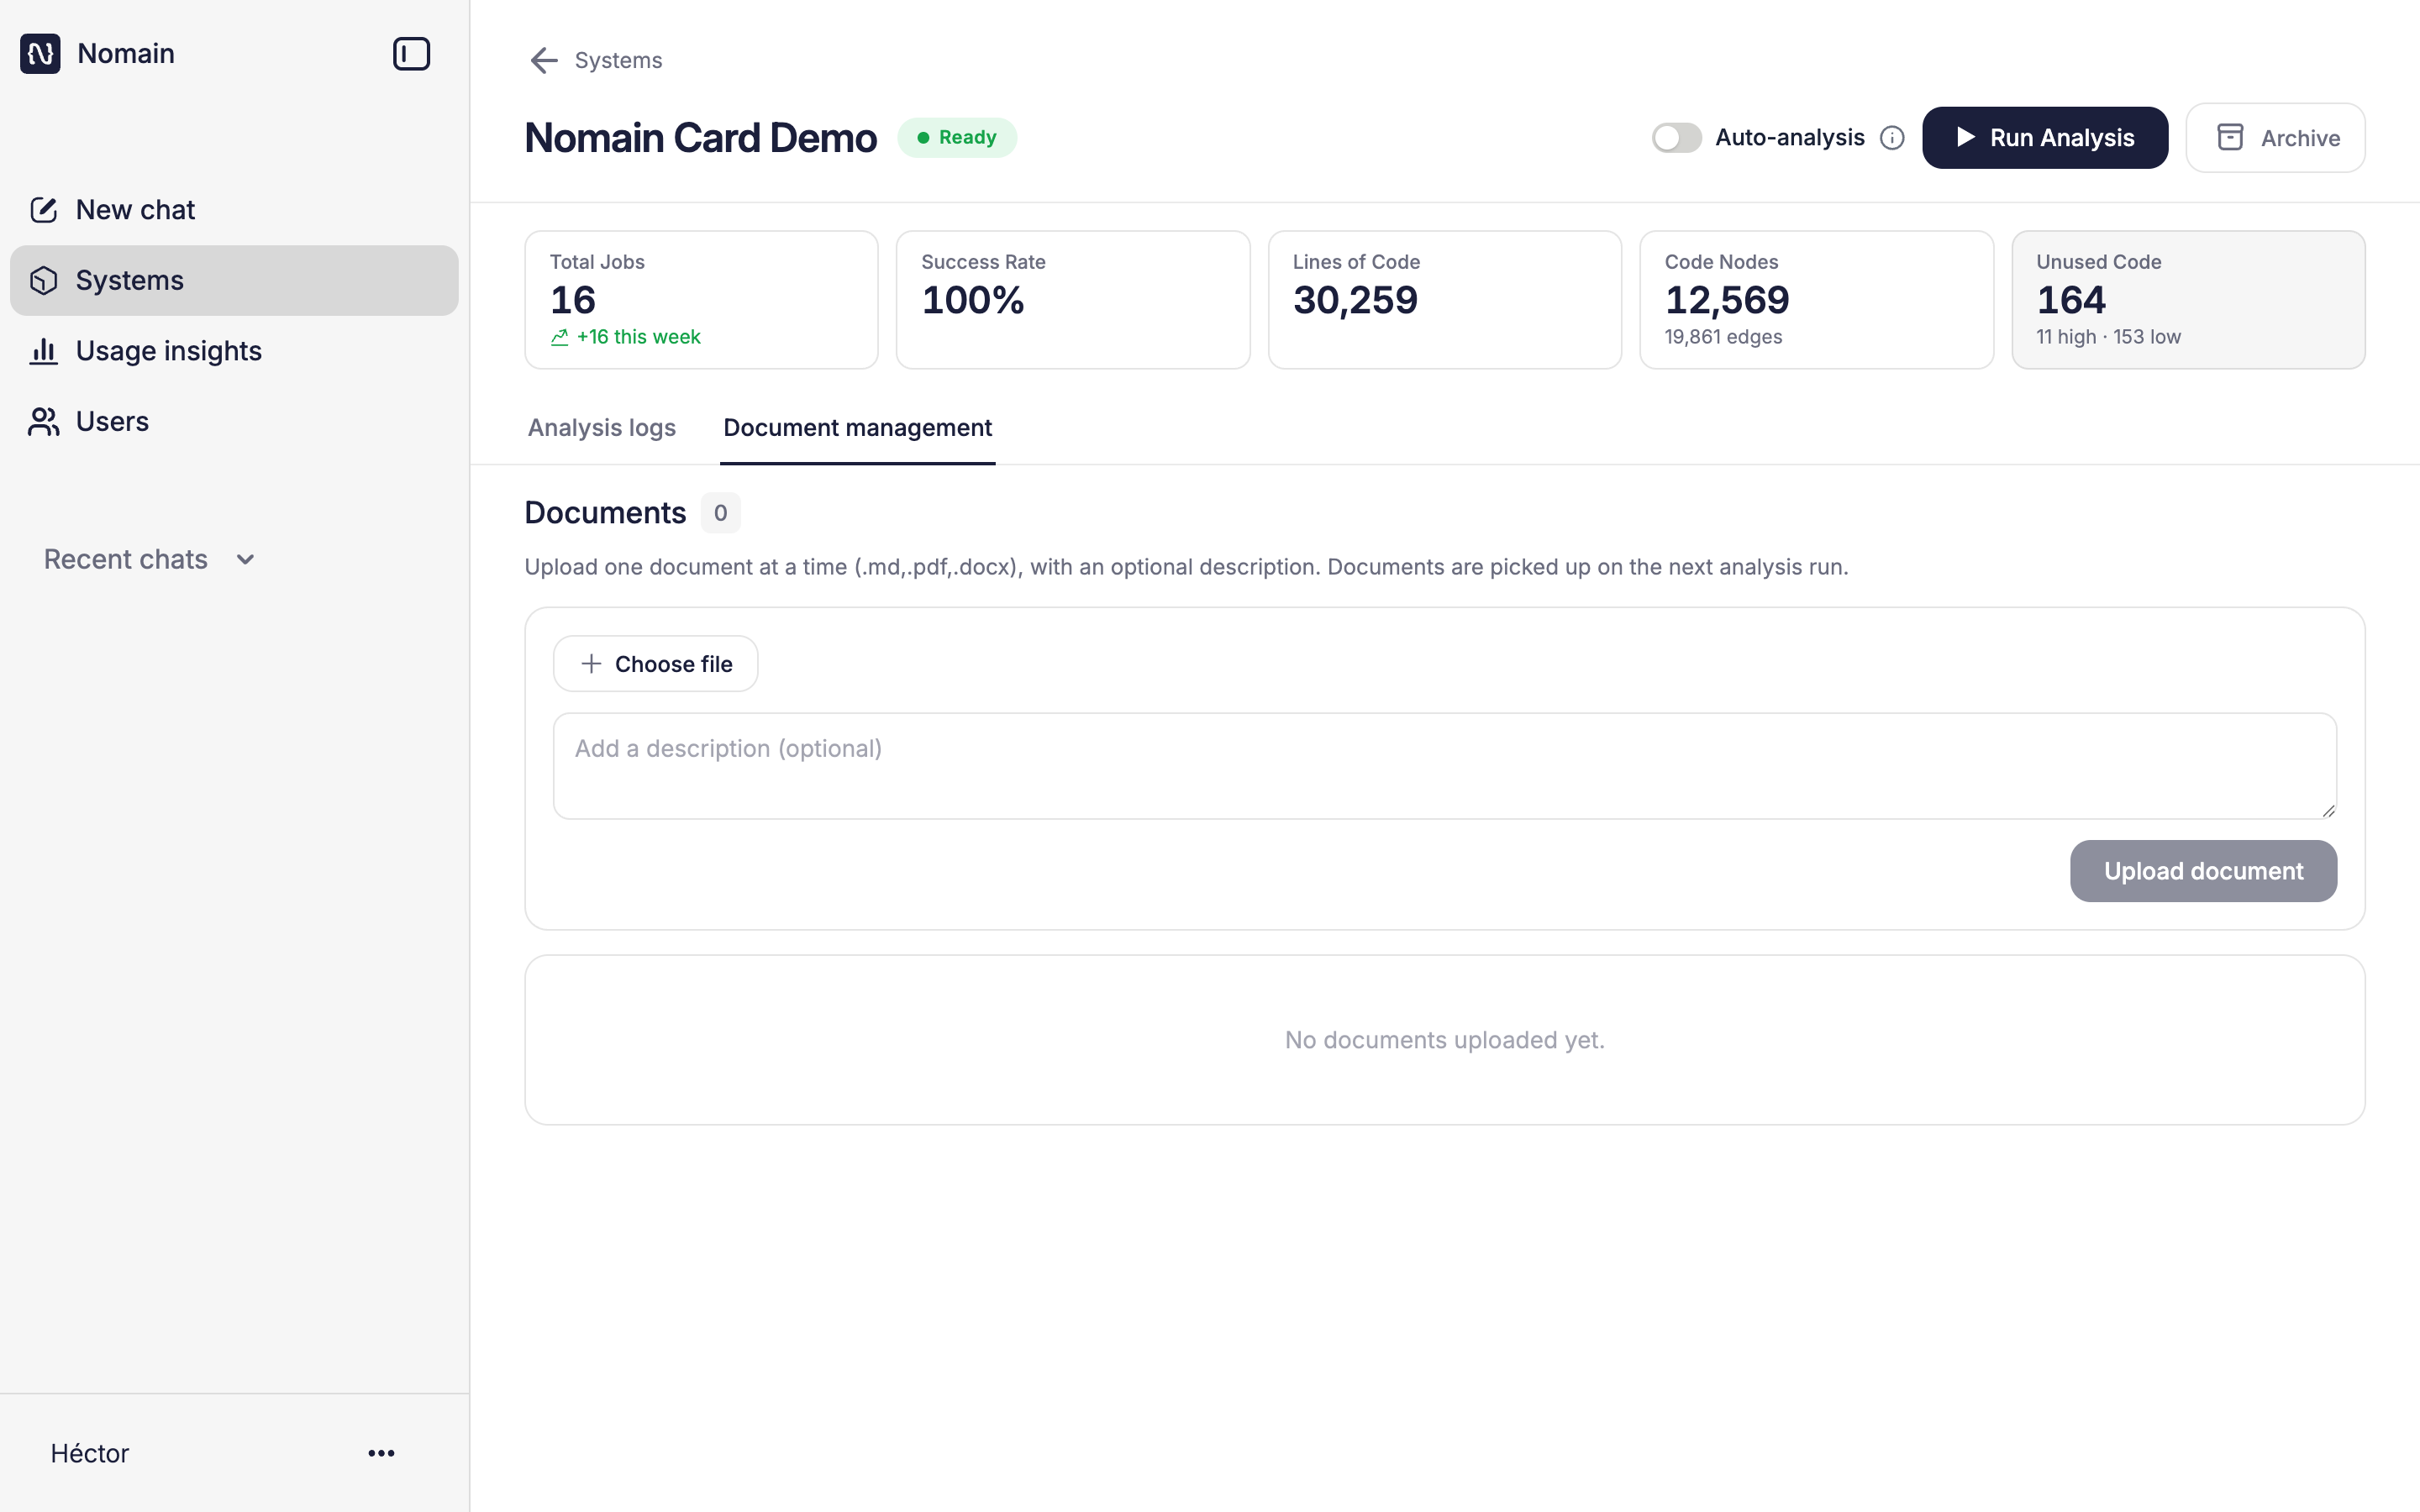Start a New chat

pos(234,210)
